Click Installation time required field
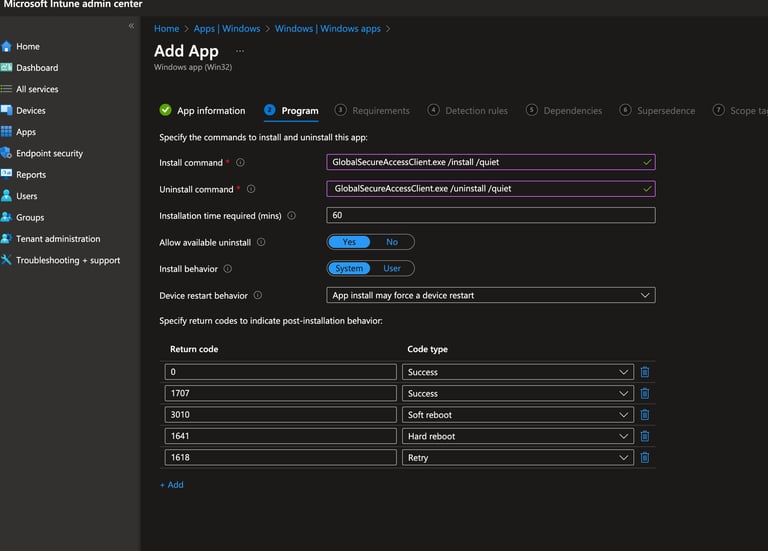This screenshot has height=551, width=768. click(491, 215)
